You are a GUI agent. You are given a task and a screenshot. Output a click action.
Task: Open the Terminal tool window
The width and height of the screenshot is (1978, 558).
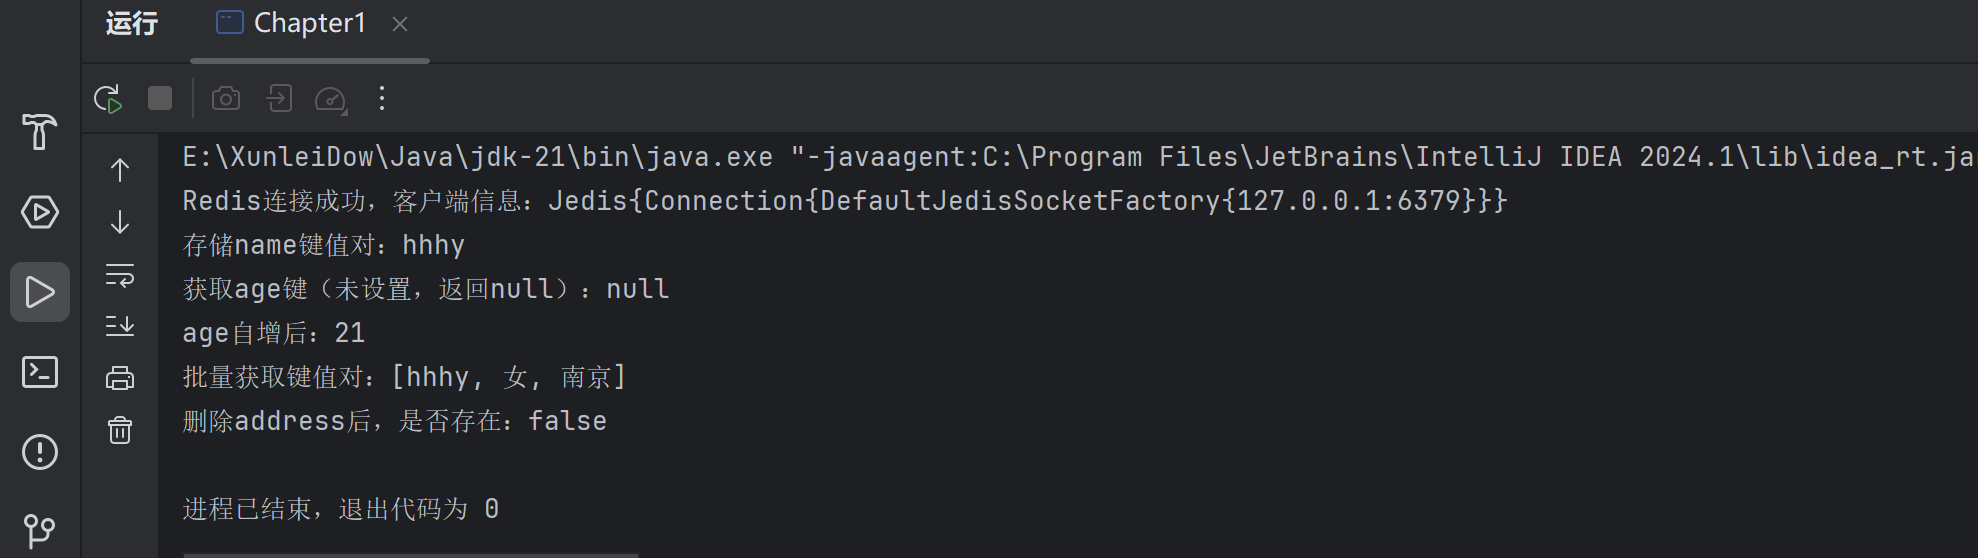pos(40,372)
